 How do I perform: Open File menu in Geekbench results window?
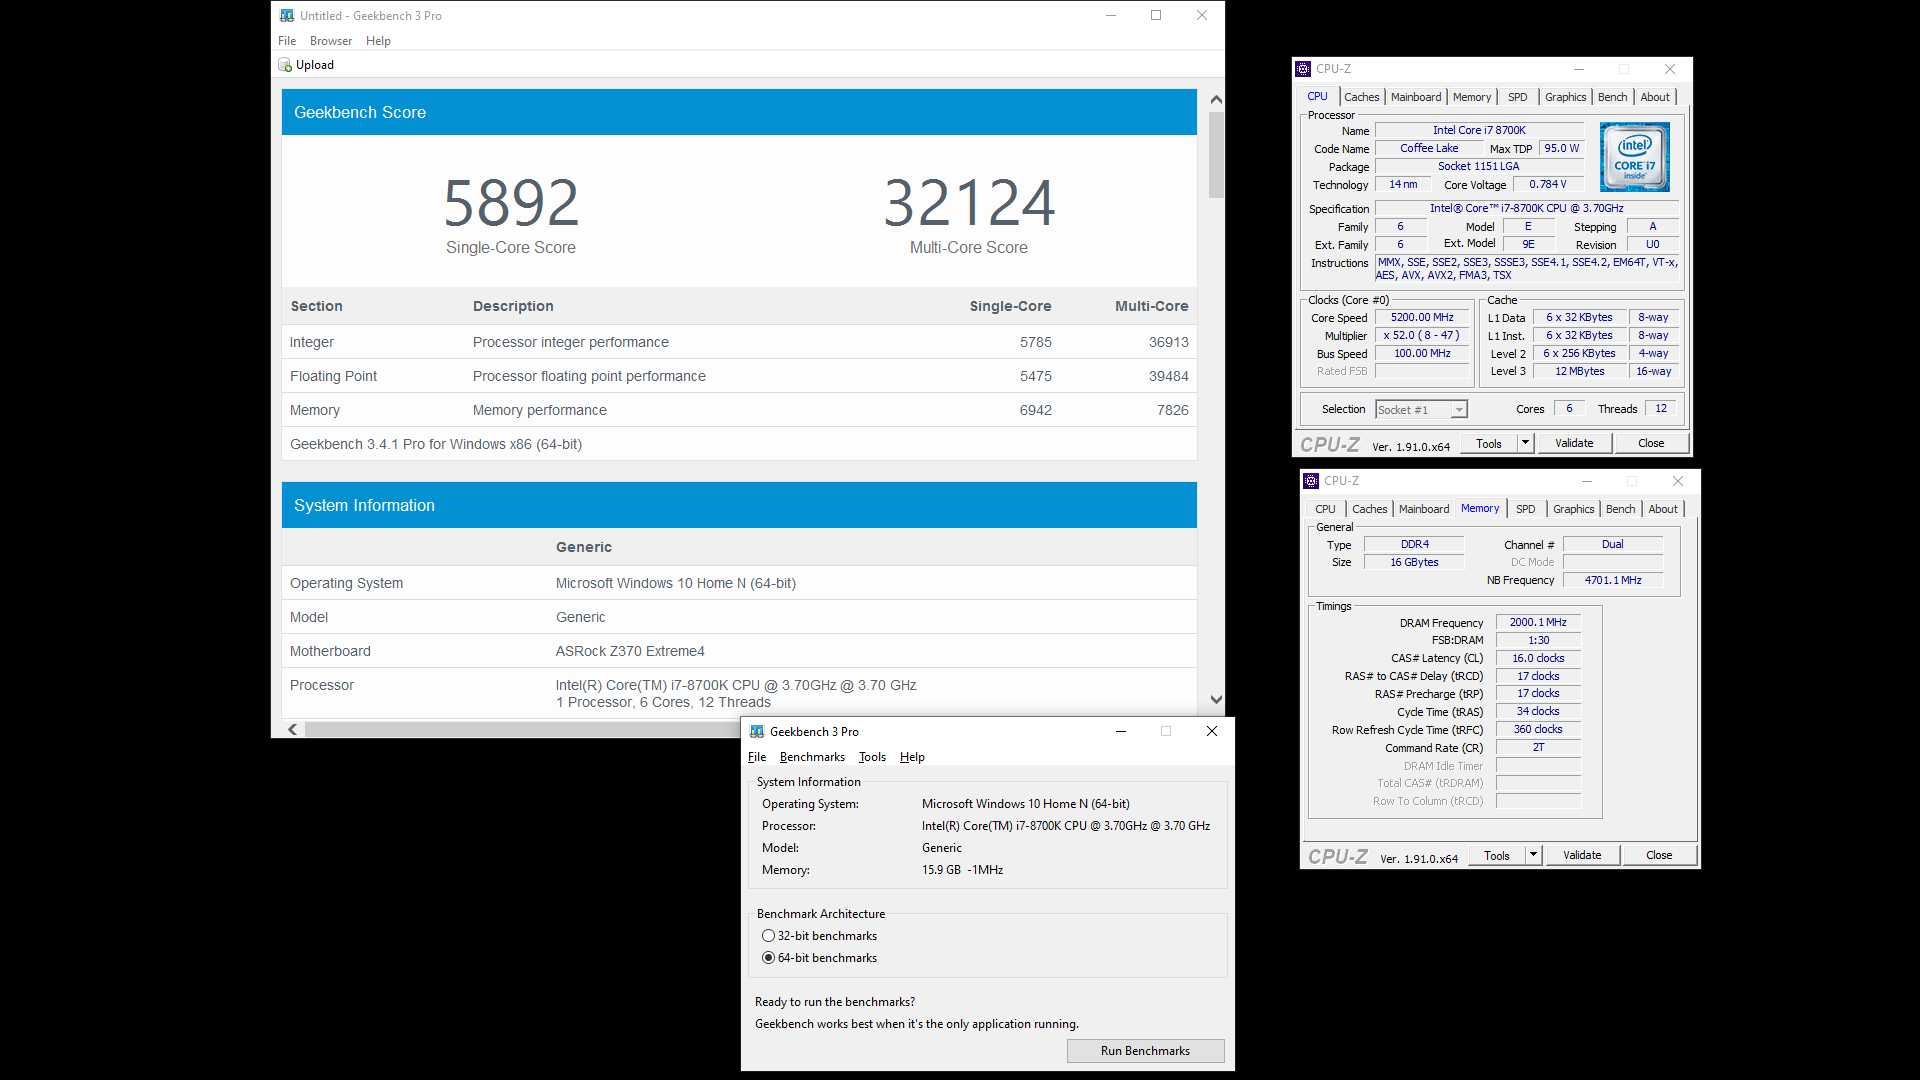click(x=287, y=41)
